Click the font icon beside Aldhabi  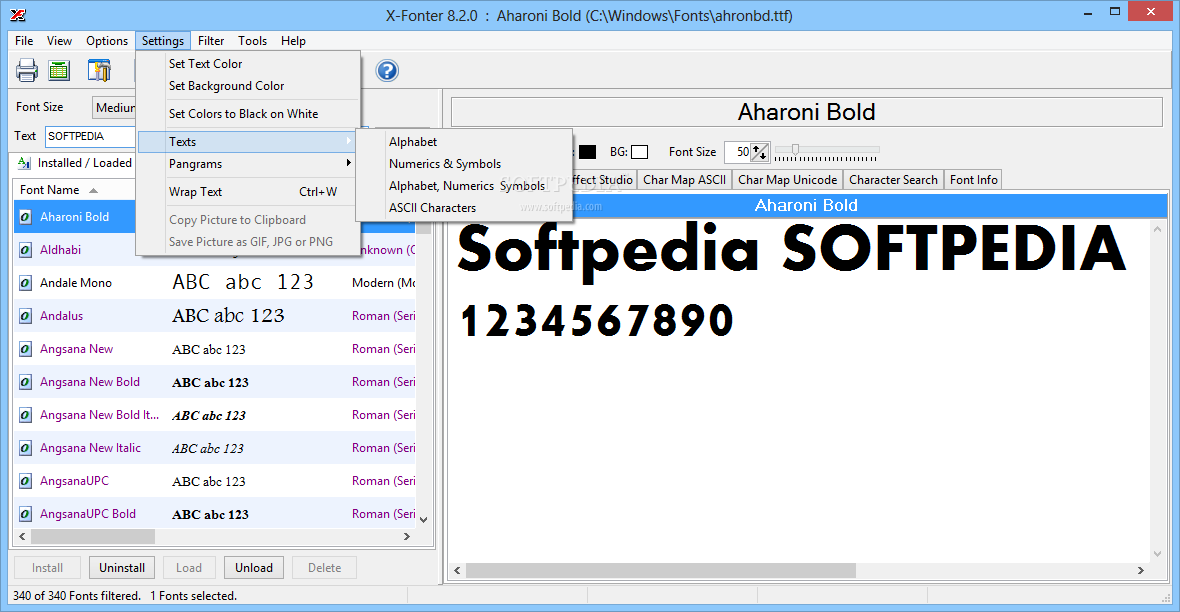tap(26, 250)
